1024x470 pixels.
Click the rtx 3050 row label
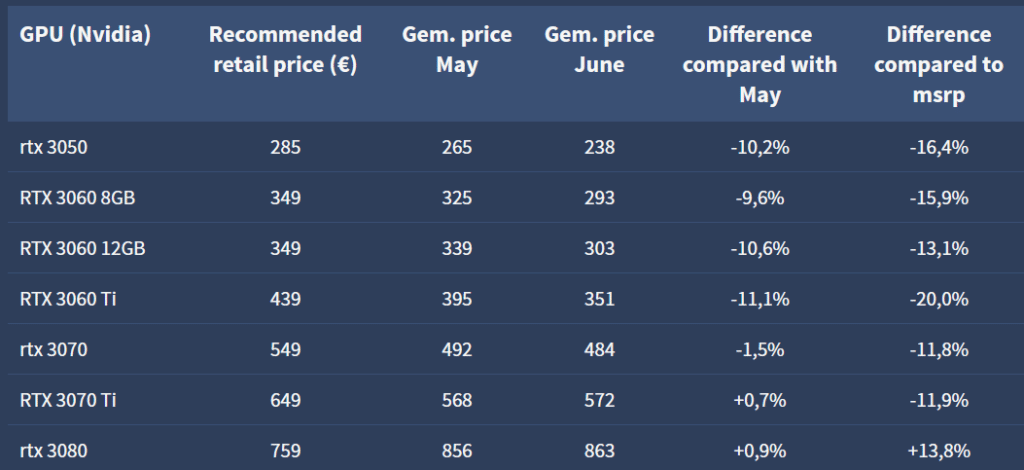point(53,148)
